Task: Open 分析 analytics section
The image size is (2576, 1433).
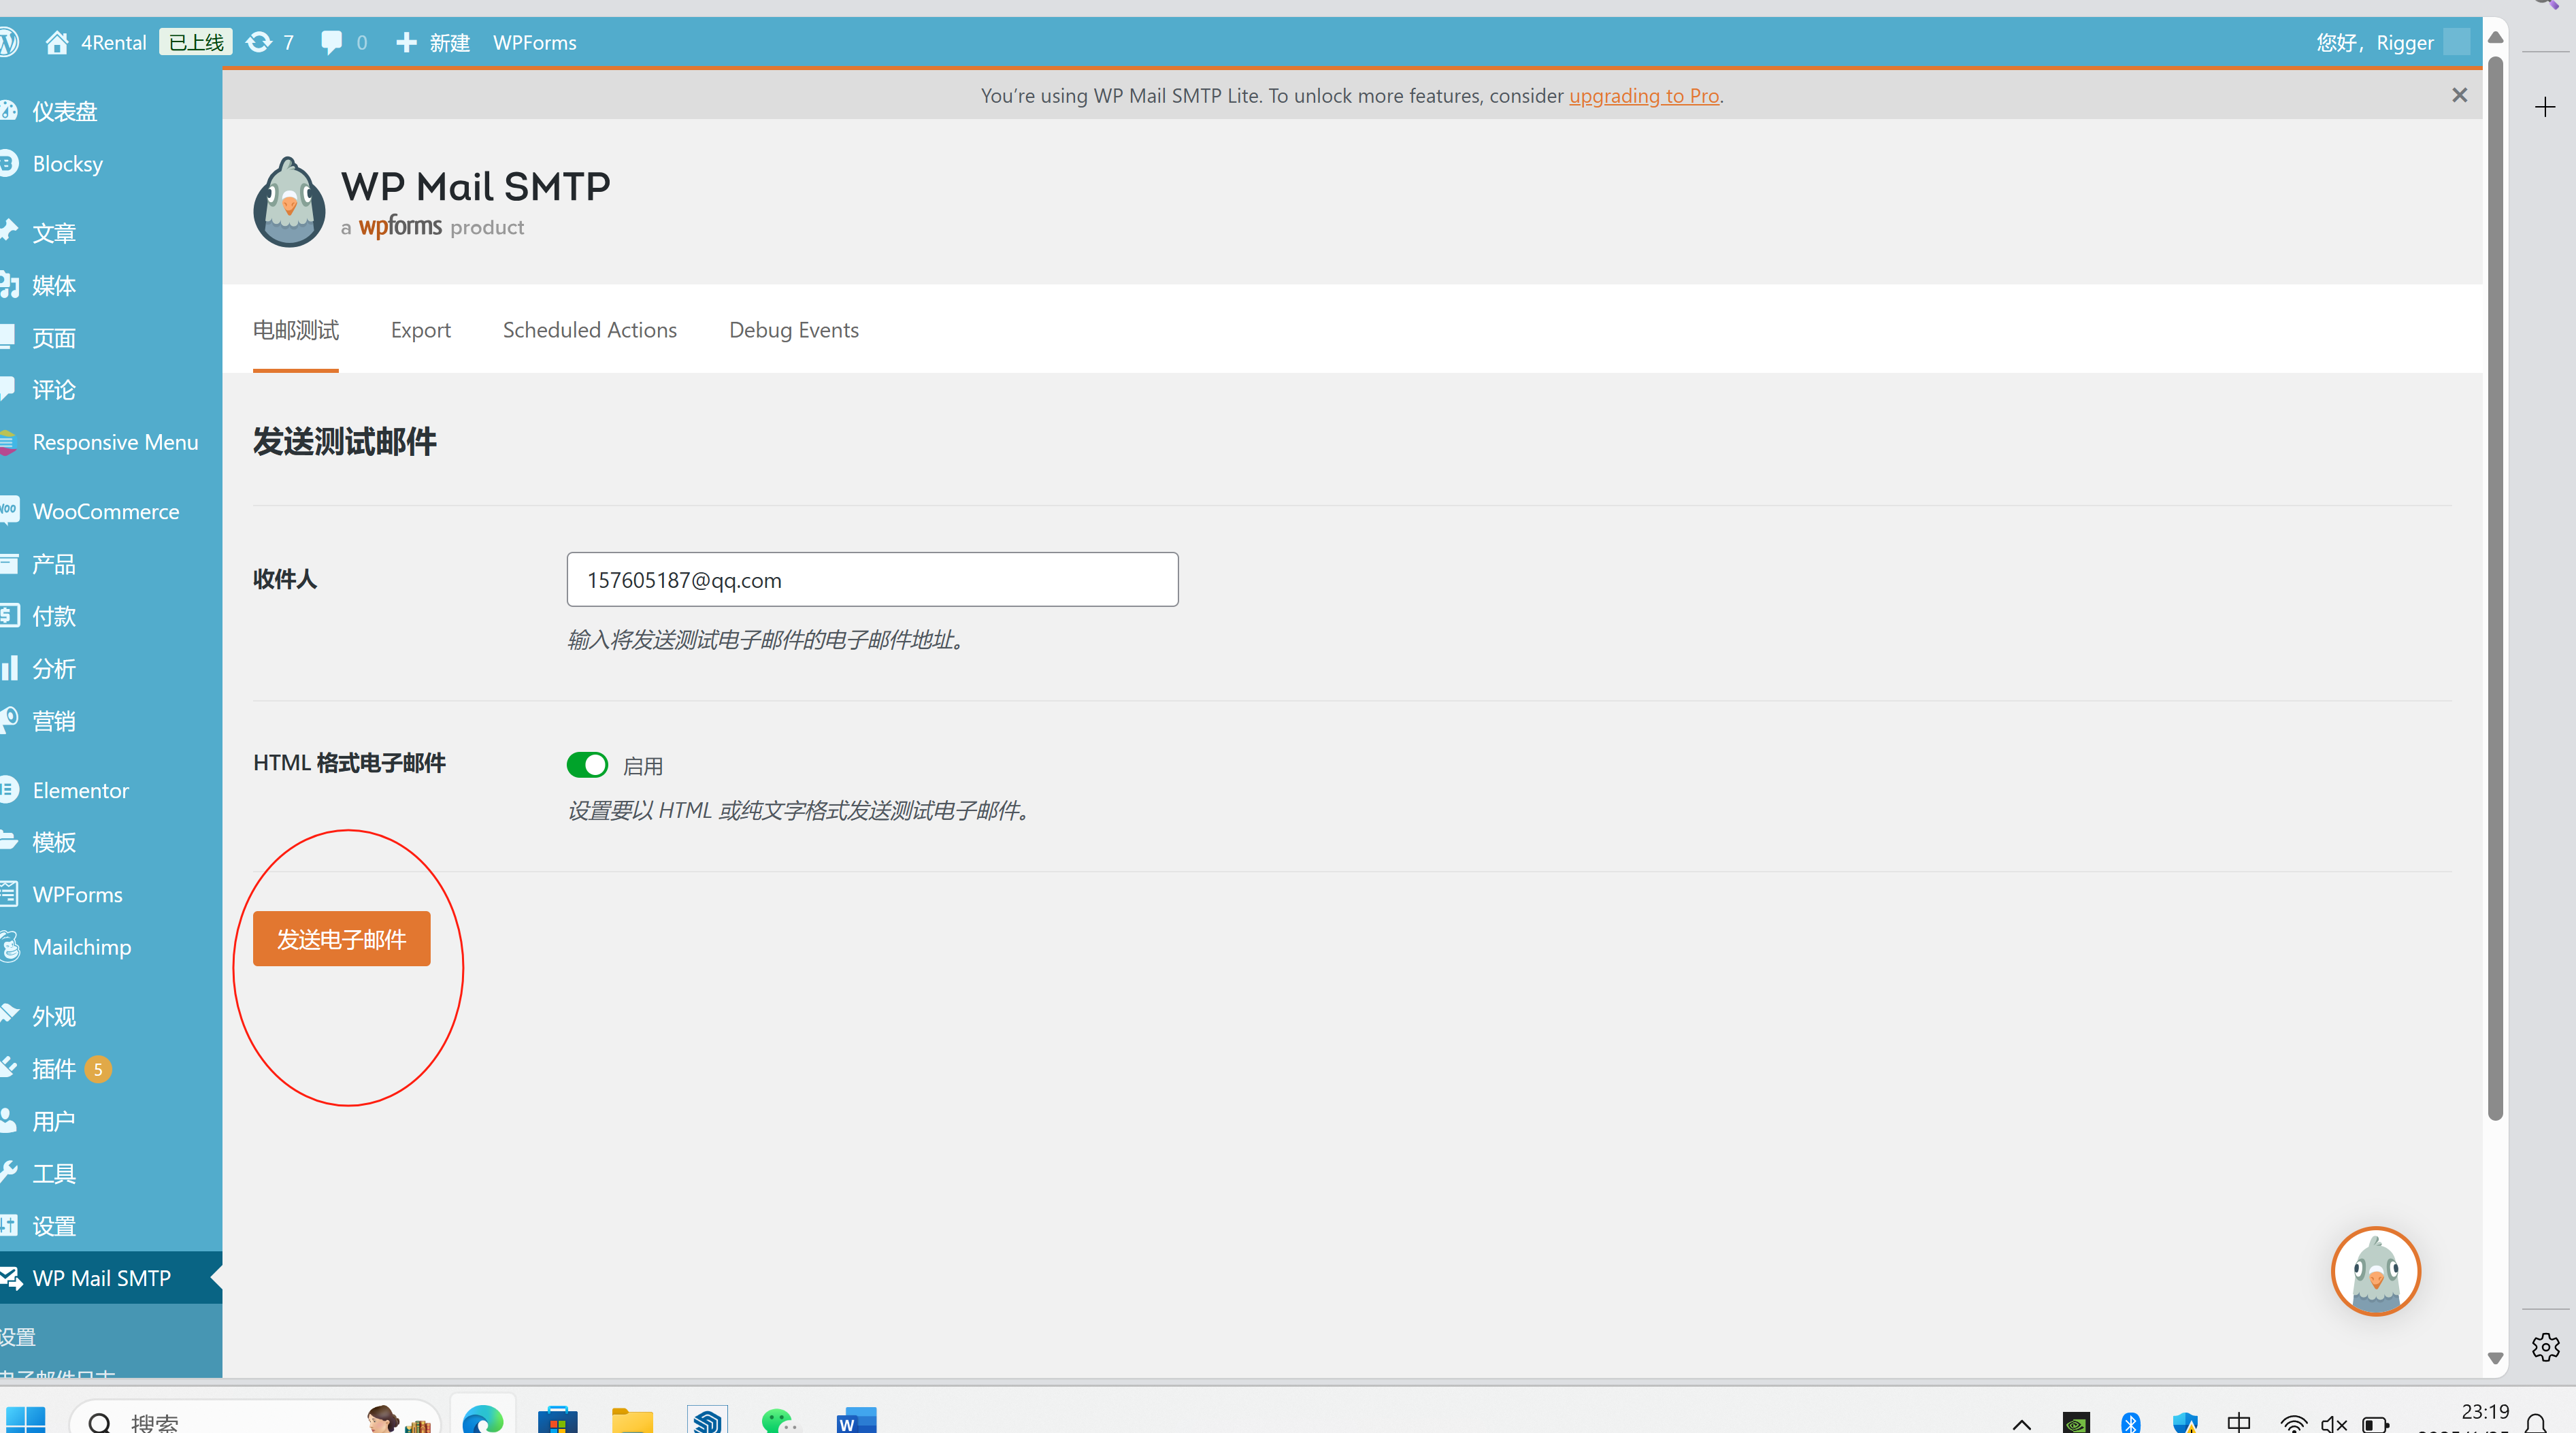Action: click(x=54, y=668)
